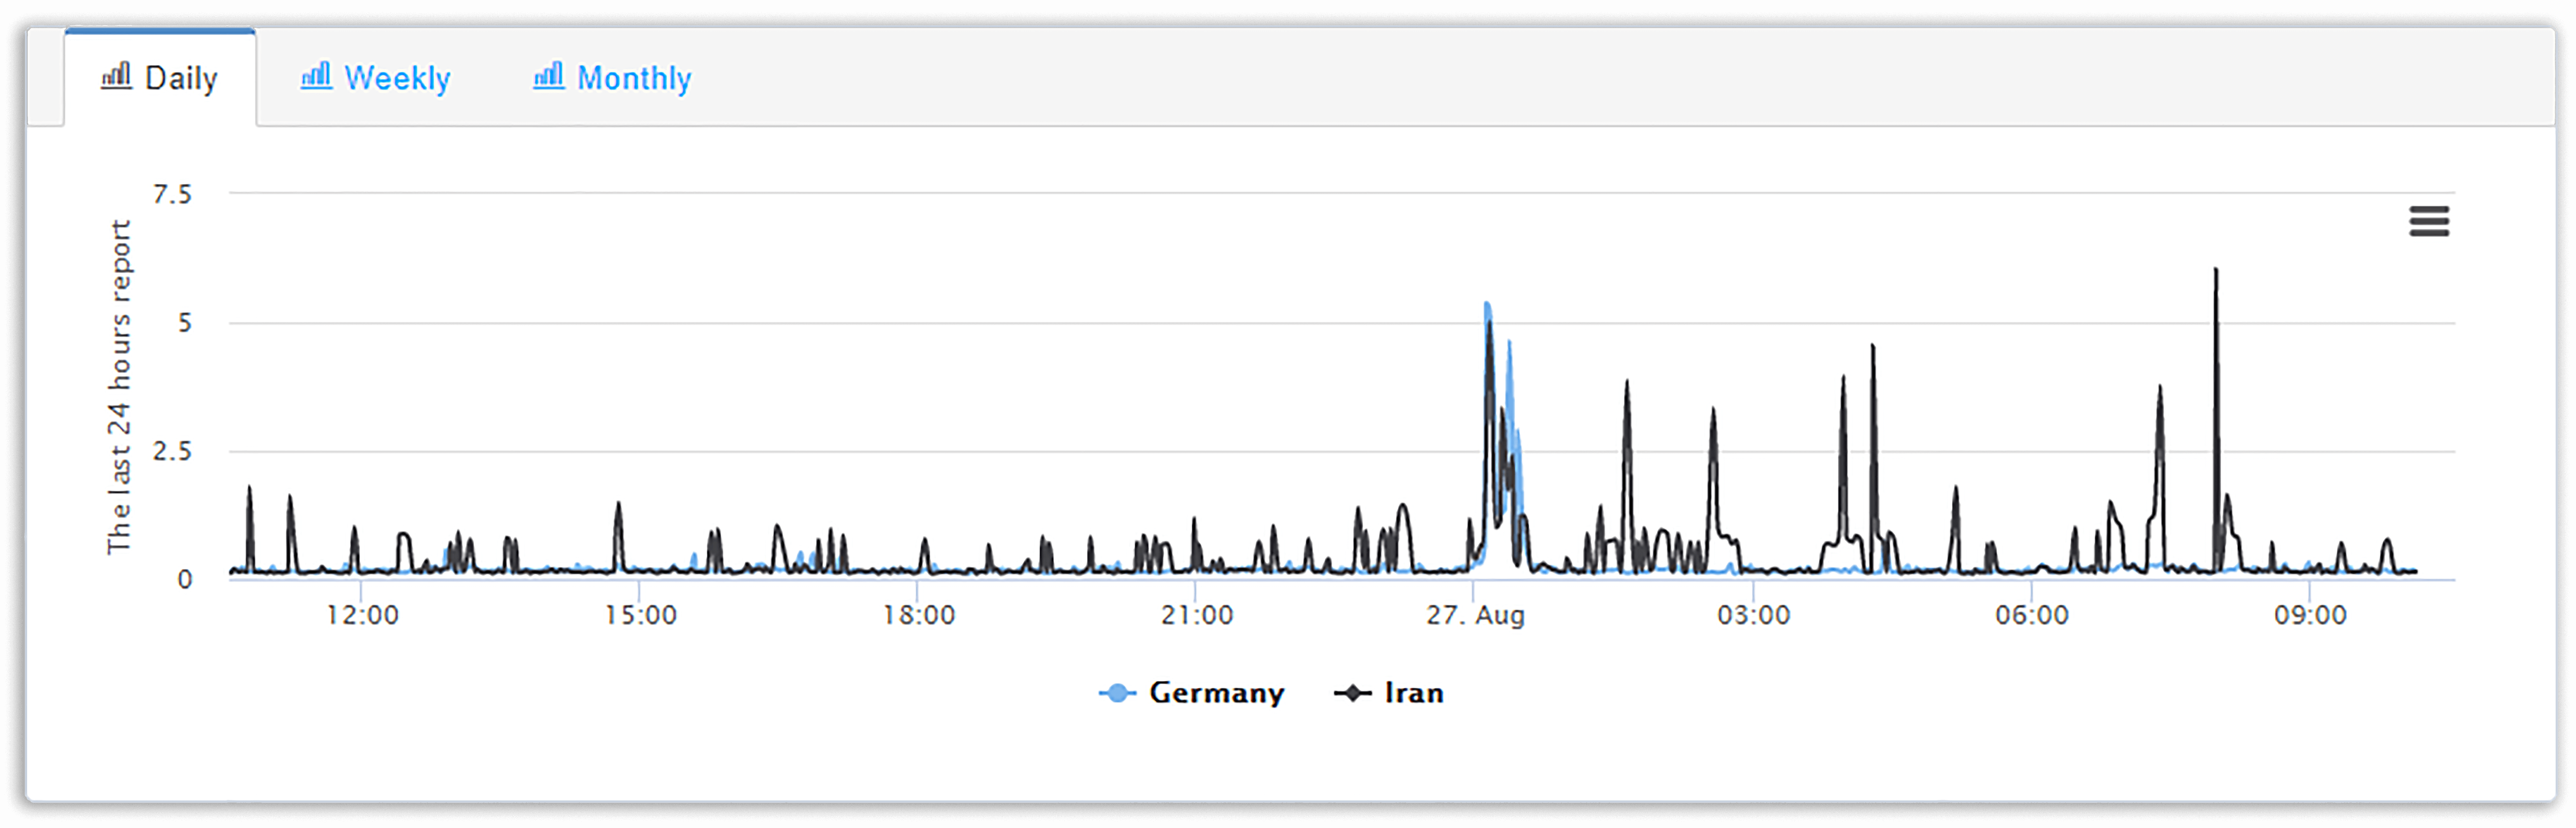Screen dimensions: 2576x828
Task: Click the 2.5 y-axis value
Action: [172, 451]
